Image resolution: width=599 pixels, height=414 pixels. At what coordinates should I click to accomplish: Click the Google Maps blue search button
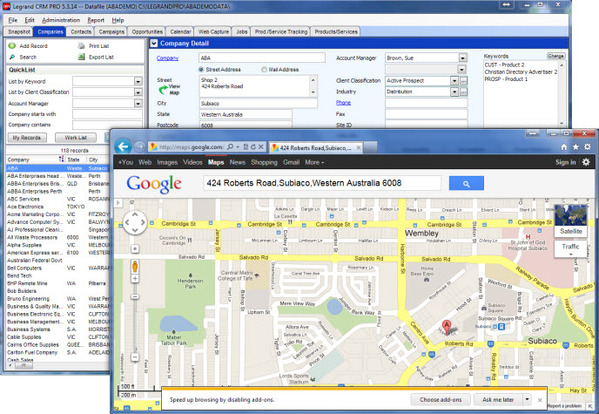pyautogui.click(x=466, y=183)
